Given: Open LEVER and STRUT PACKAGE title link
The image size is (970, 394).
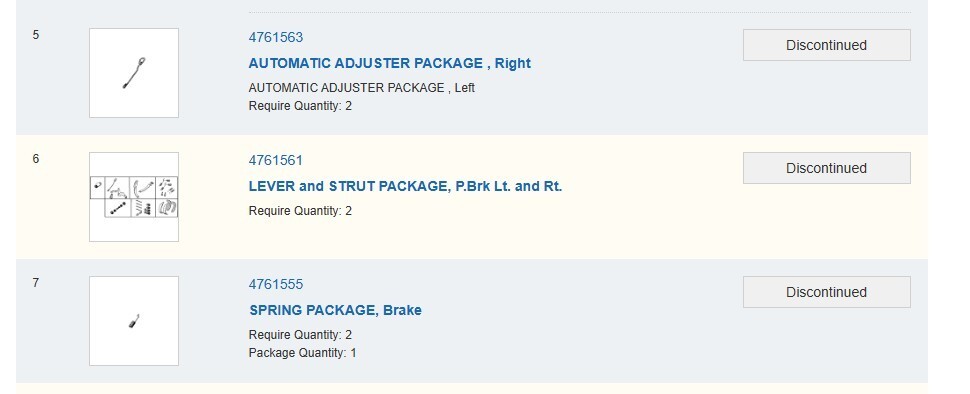Looking at the screenshot, I should pyautogui.click(x=405, y=186).
